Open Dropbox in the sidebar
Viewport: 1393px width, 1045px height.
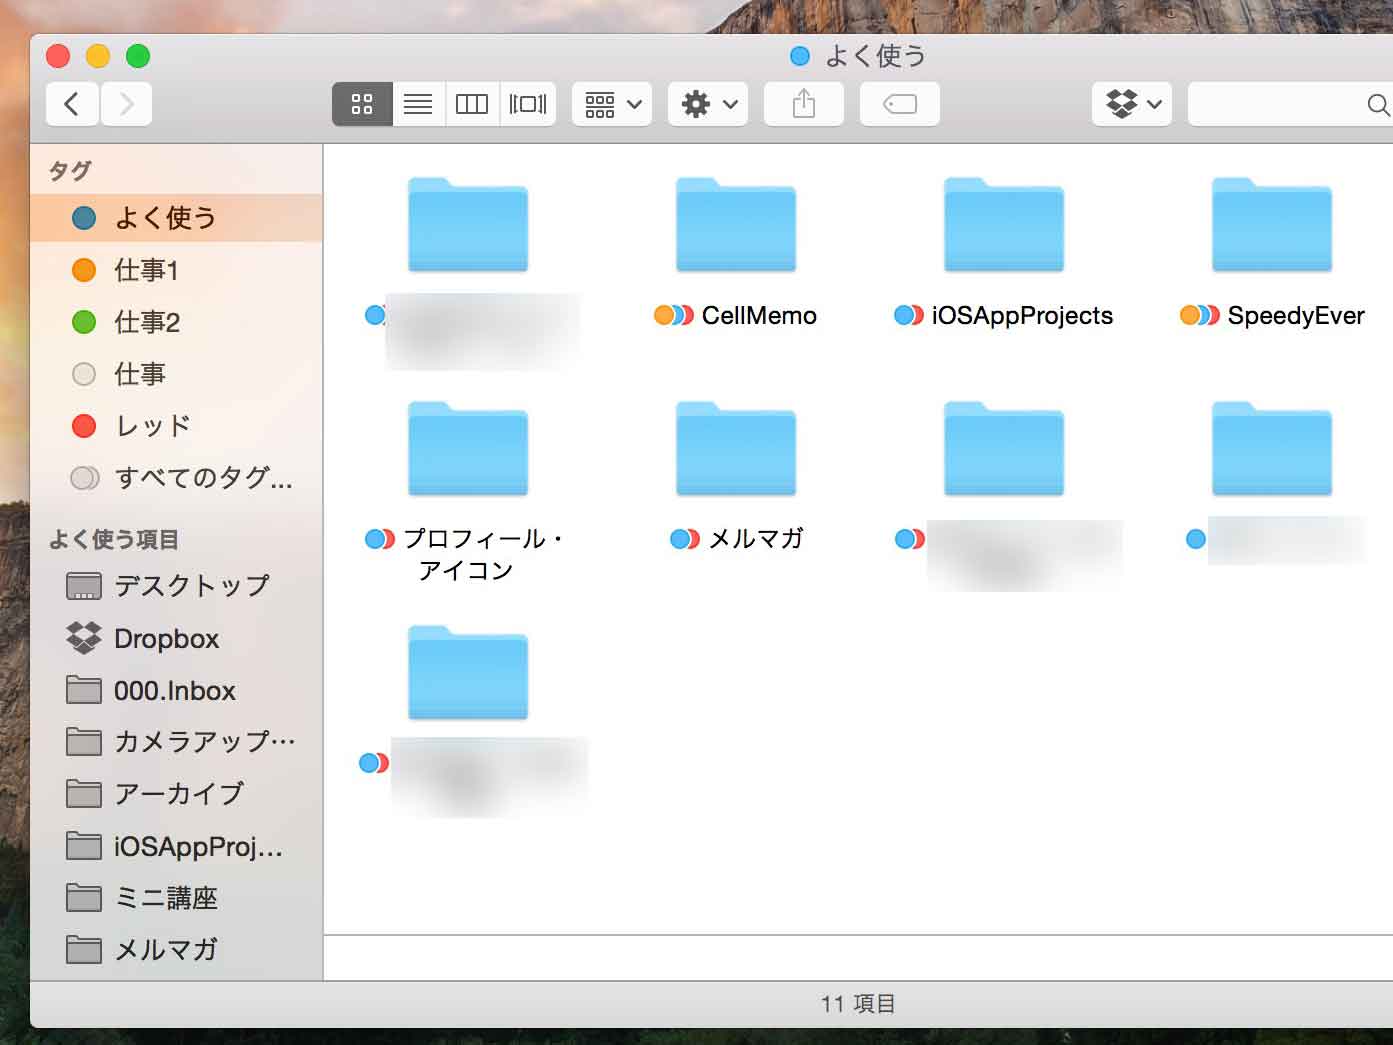pos(177,638)
